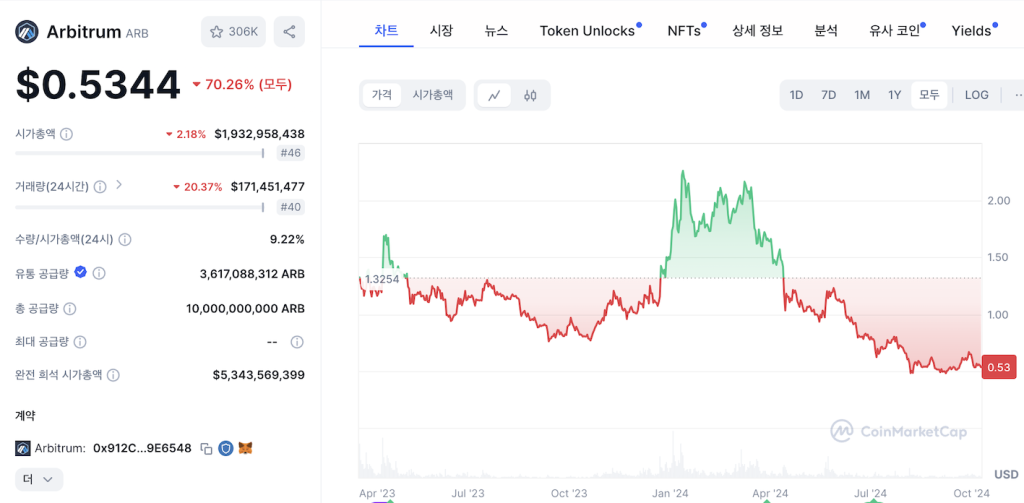1024x503 pixels.
Task: Open the 24-hour volume info icon
Action: 100,187
